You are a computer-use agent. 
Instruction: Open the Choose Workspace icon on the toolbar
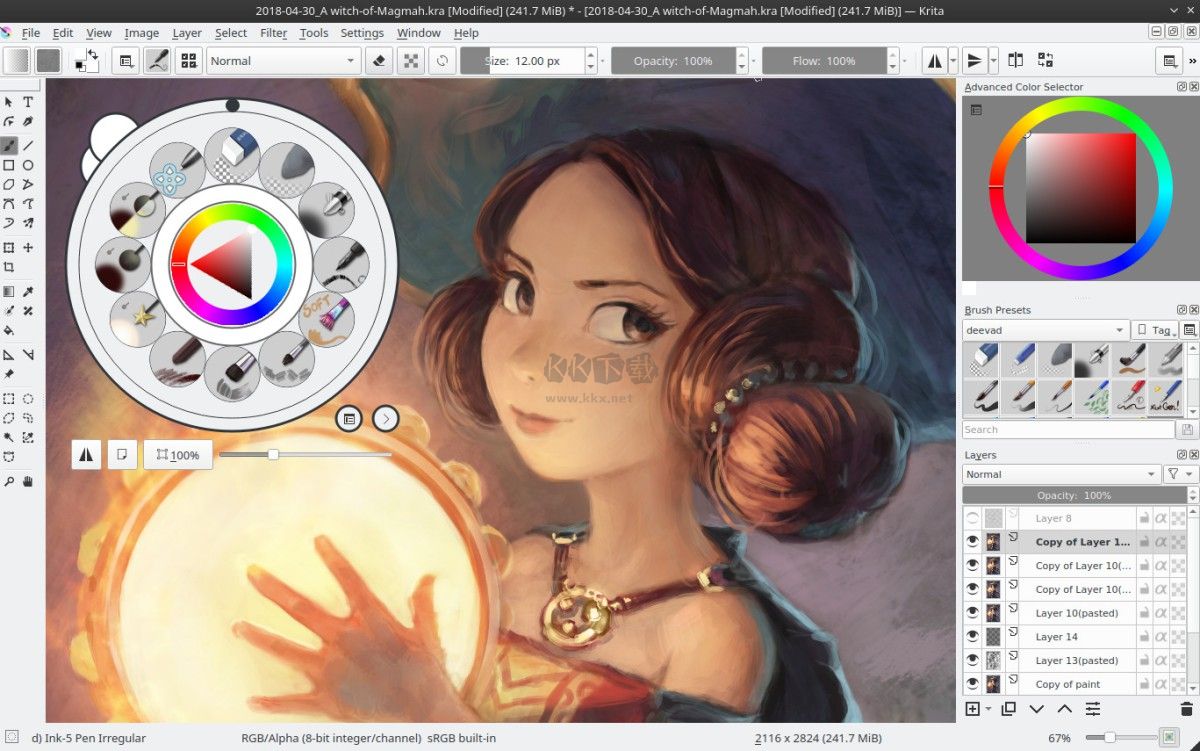(1169, 60)
